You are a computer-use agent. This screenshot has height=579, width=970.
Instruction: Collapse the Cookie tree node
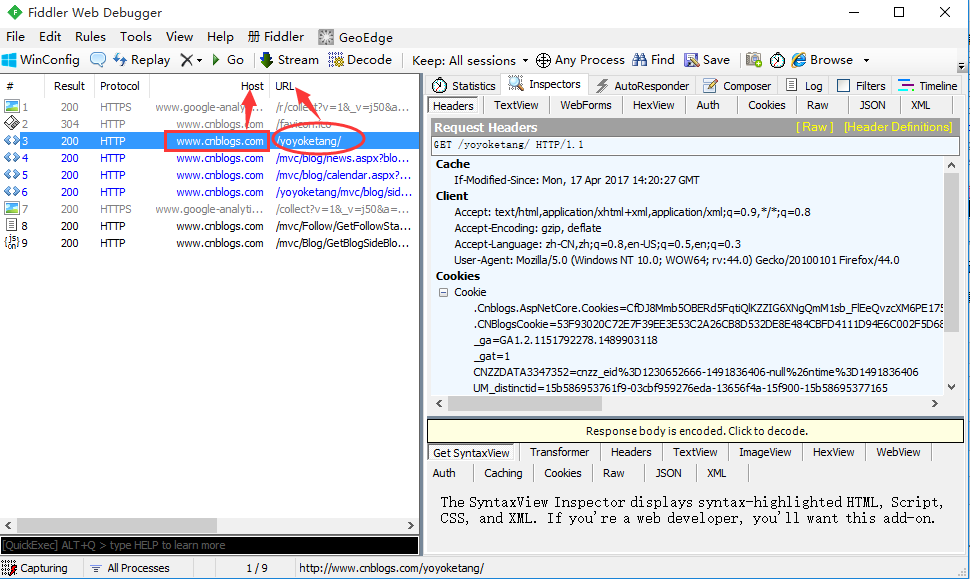pyautogui.click(x=444, y=292)
